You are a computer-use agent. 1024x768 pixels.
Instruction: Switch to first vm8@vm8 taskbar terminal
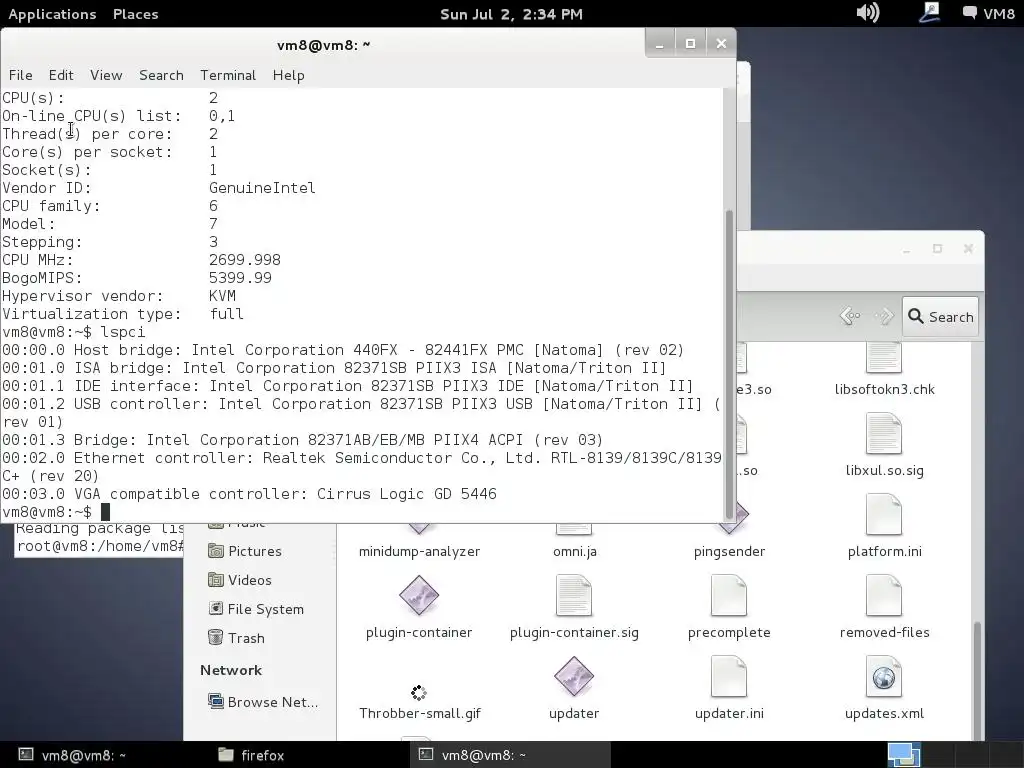pos(72,756)
